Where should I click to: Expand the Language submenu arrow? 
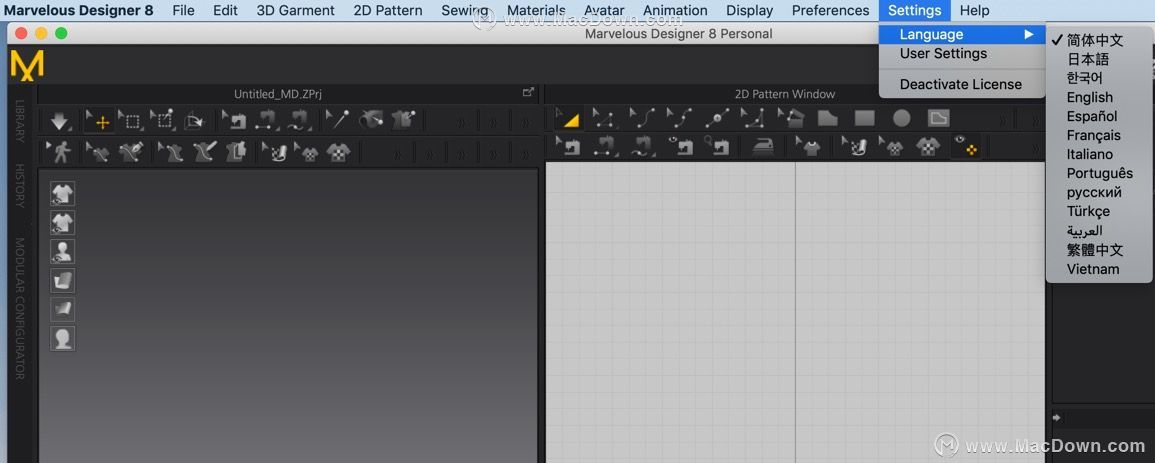tap(1028, 34)
